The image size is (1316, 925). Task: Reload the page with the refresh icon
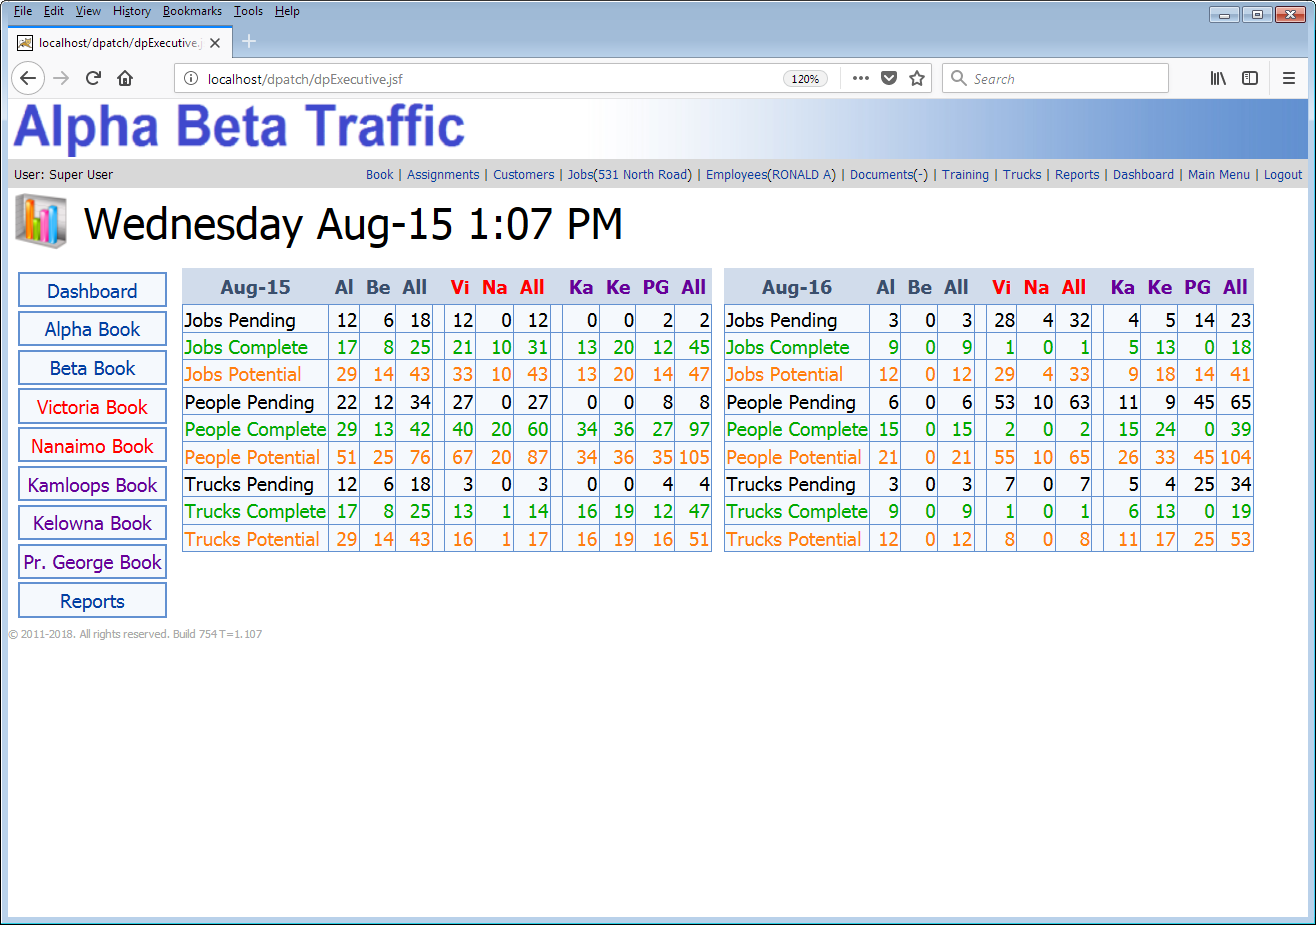point(93,78)
